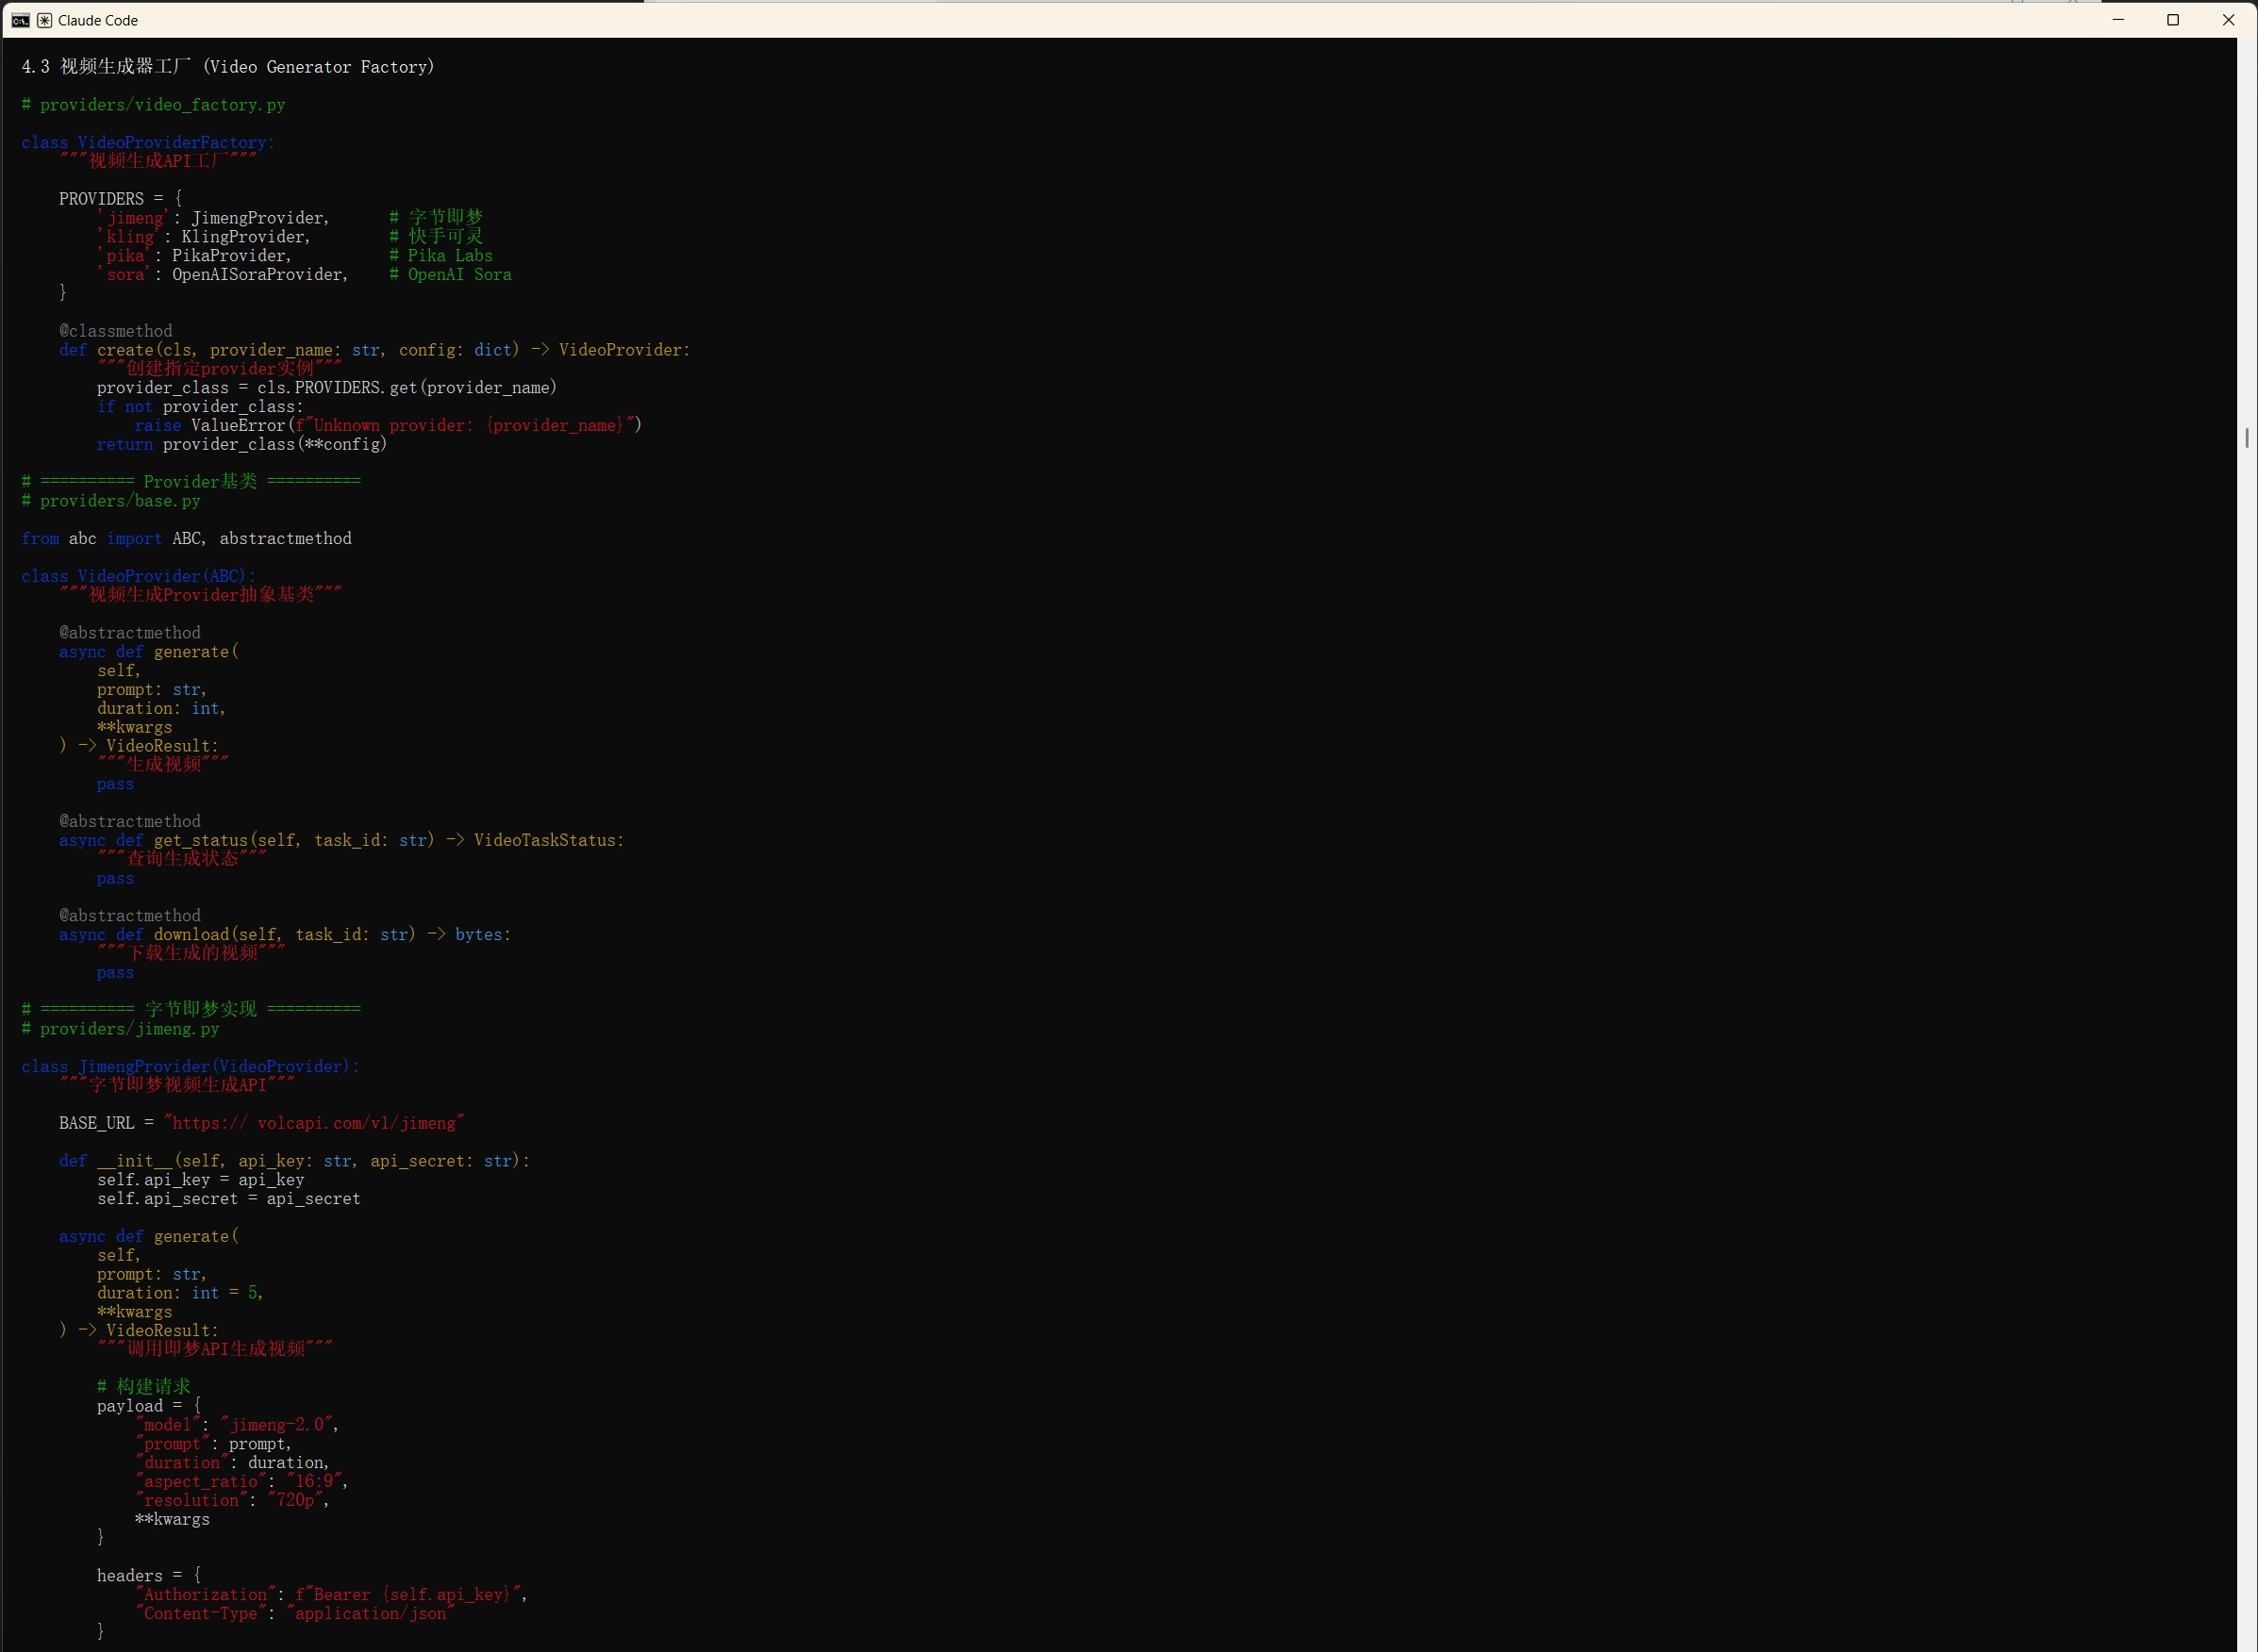The width and height of the screenshot is (2258, 1652).
Task: Click docstring '视频生成Provider抽象基类'
Action: (200, 595)
